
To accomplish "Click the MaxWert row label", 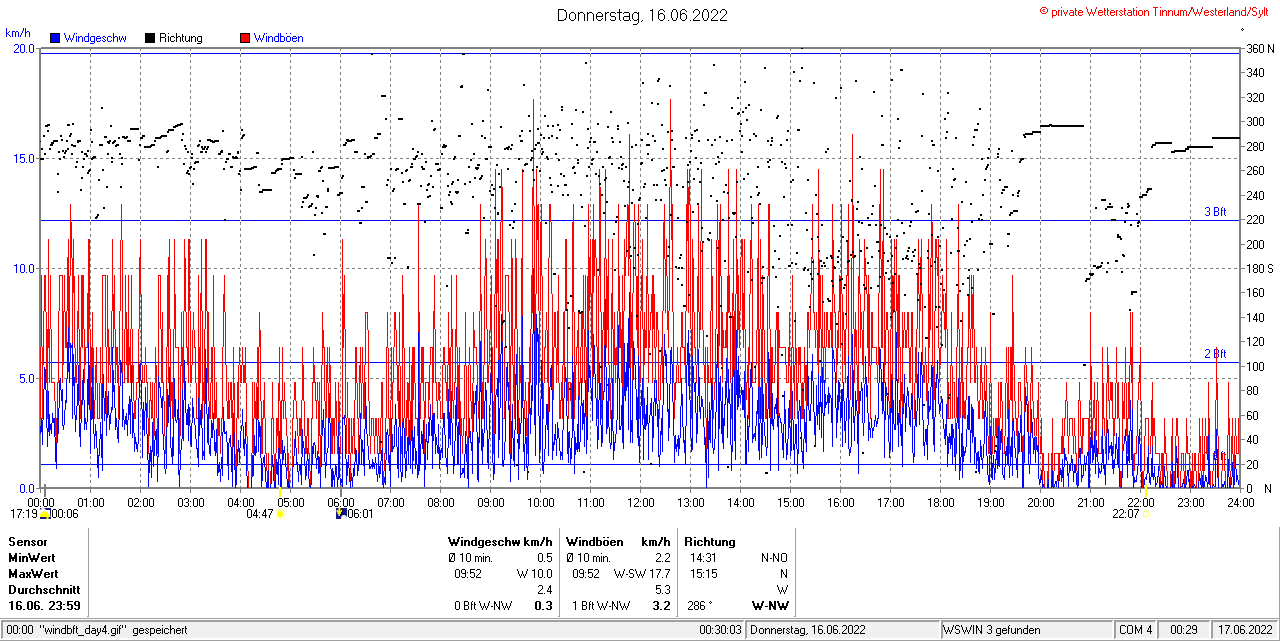I will coord(33,573).
